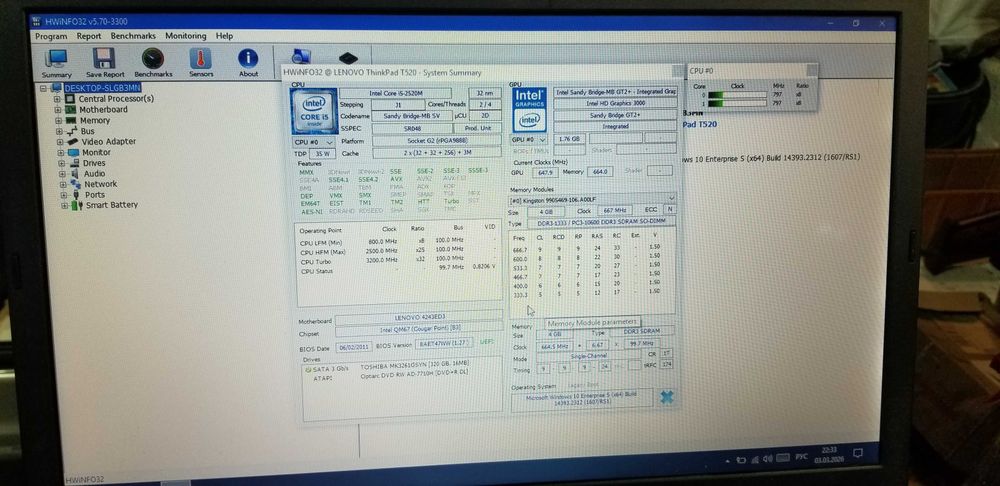The image size is (1000, 486).
Task: Show the About info icon
Action: tap(248, 59)
